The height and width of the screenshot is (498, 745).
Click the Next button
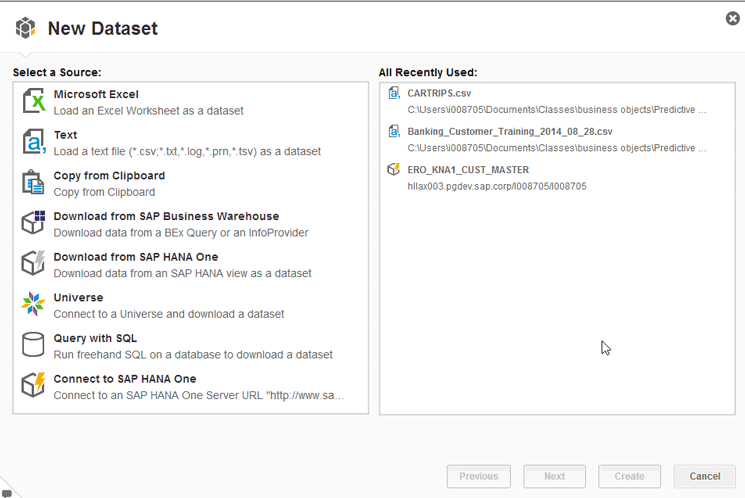coord(555,476)
